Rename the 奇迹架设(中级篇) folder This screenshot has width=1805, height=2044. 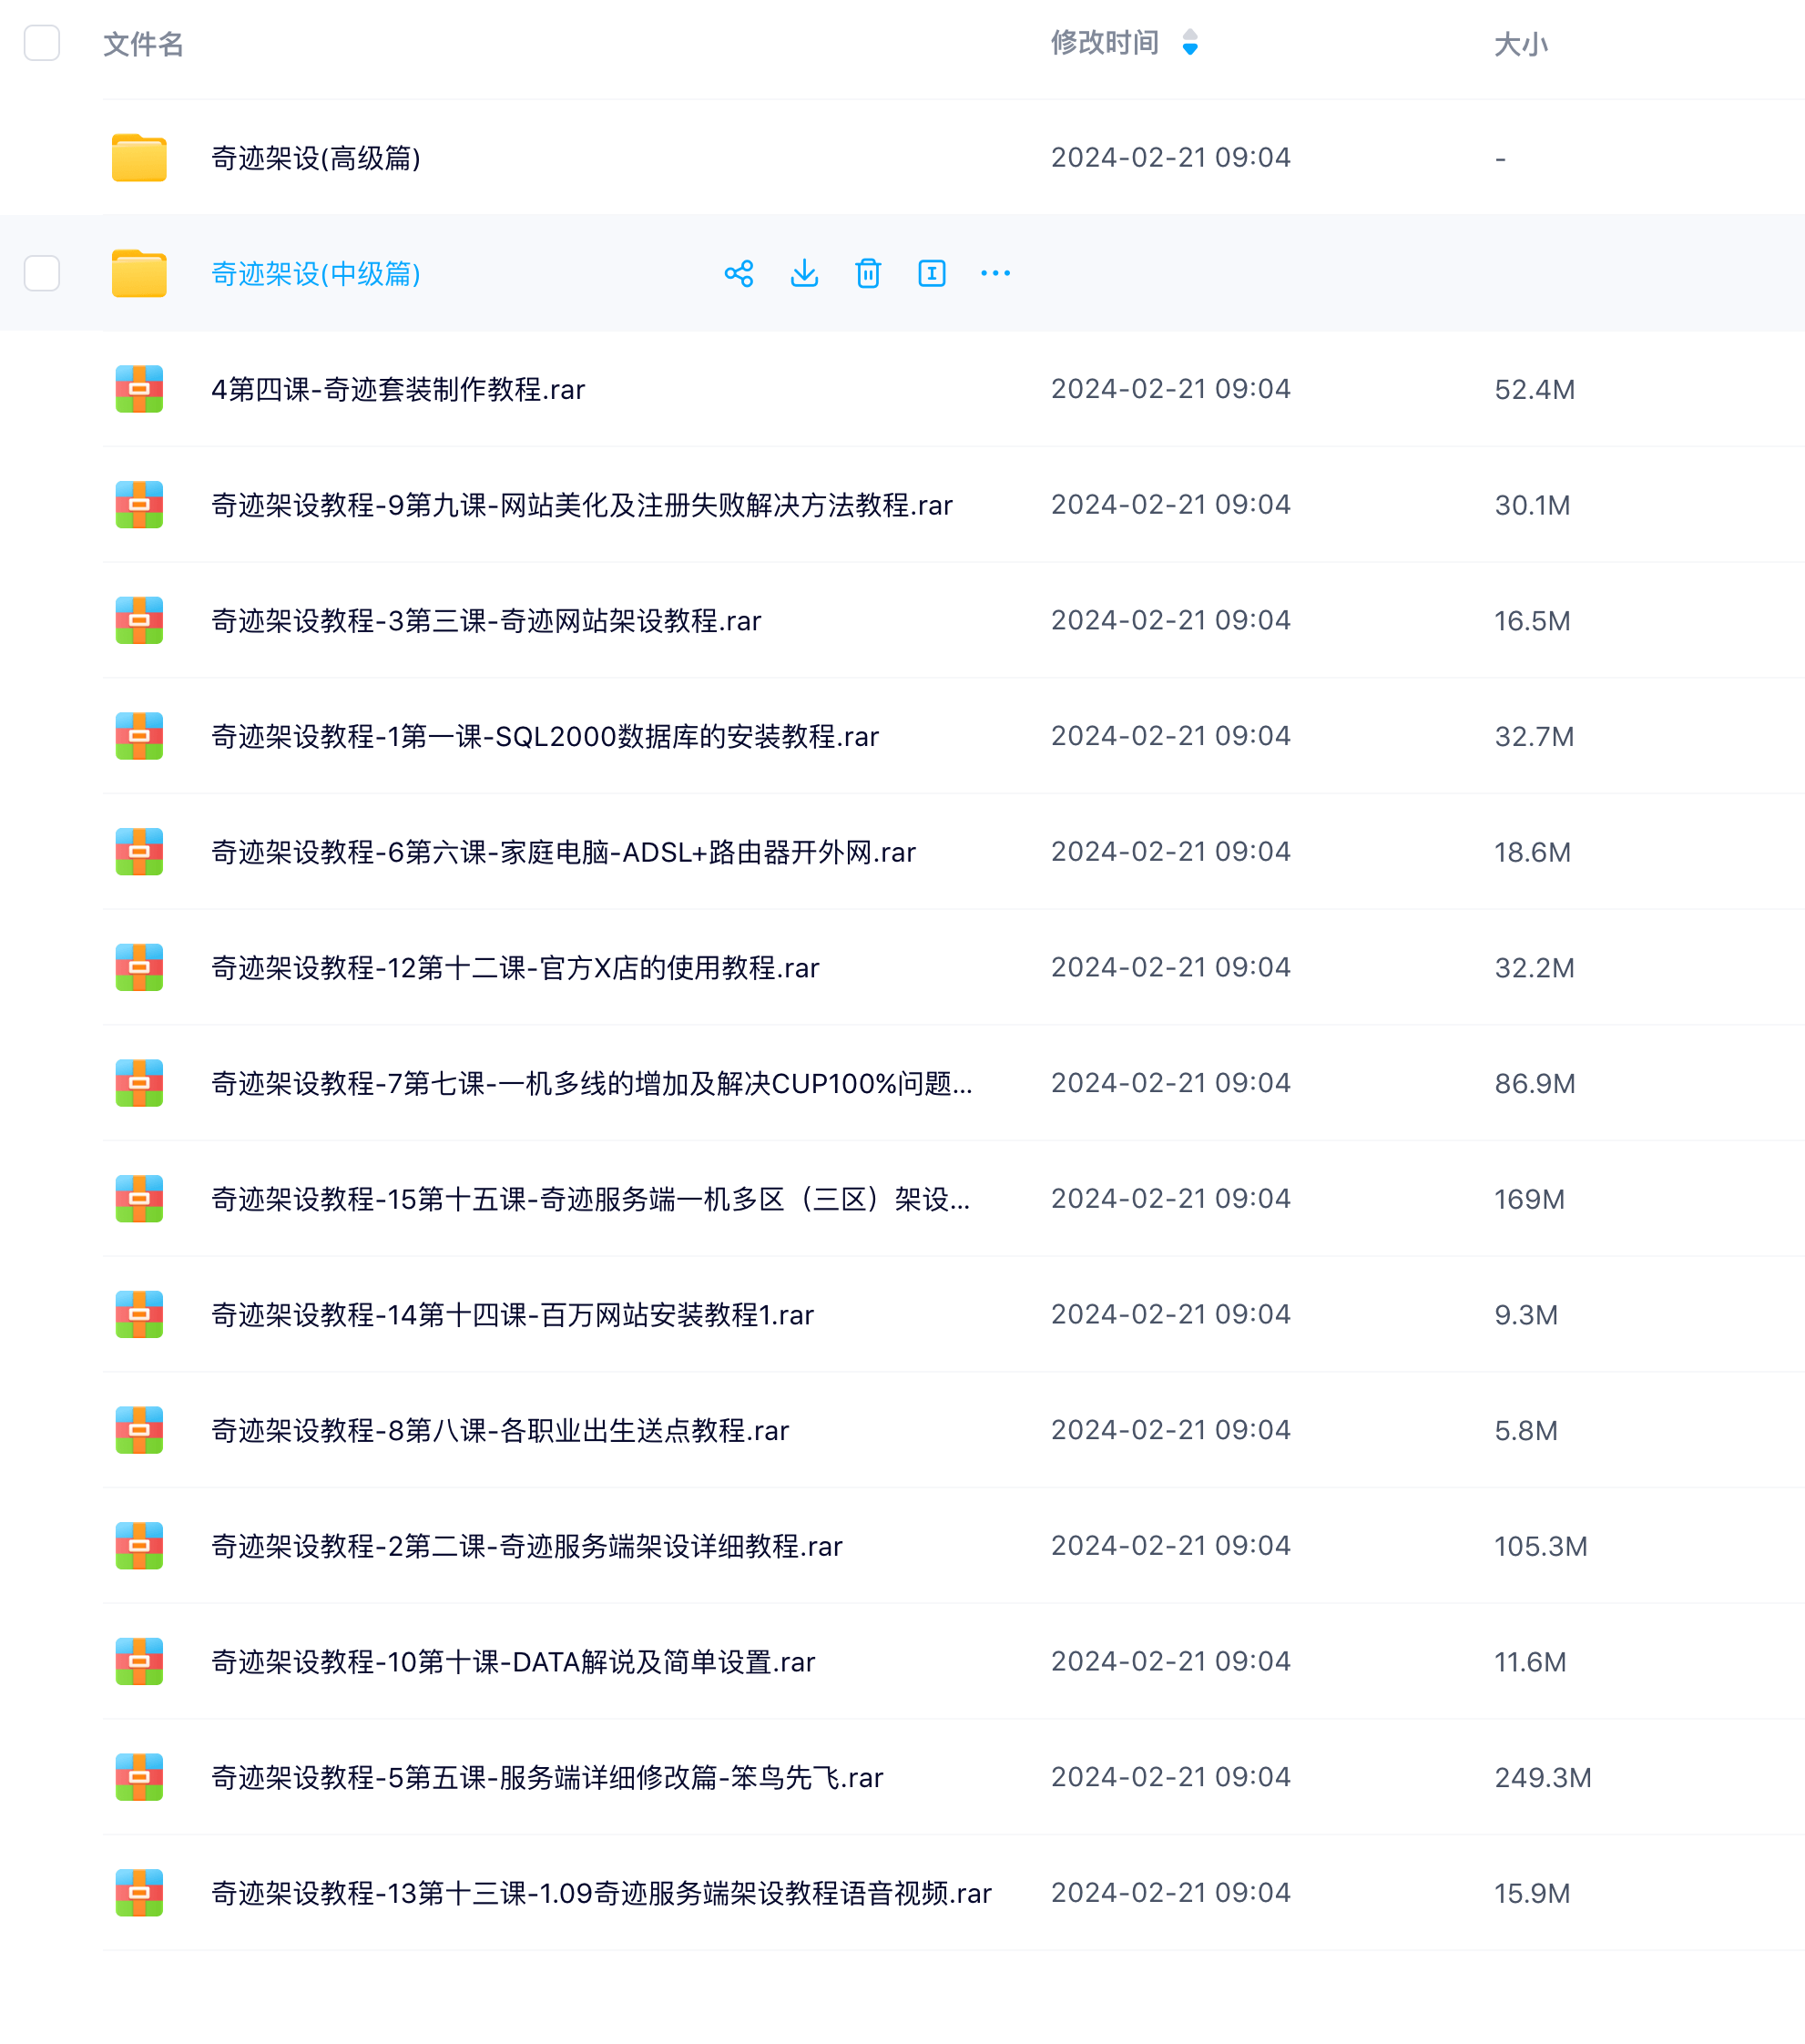coord(932,273)
